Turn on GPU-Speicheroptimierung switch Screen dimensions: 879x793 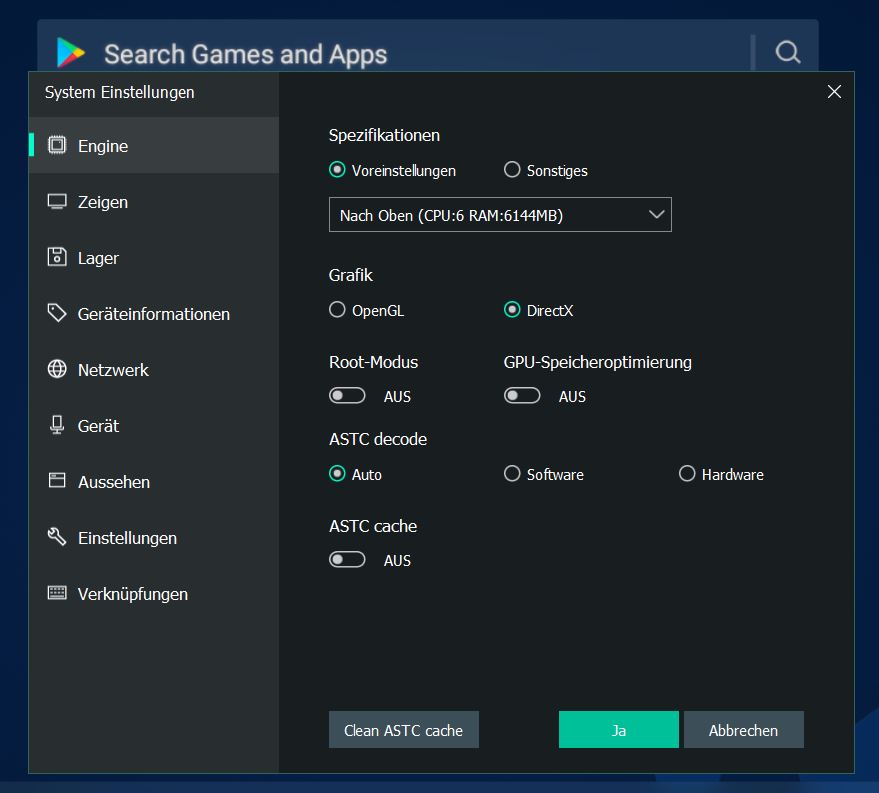point(522,396)
